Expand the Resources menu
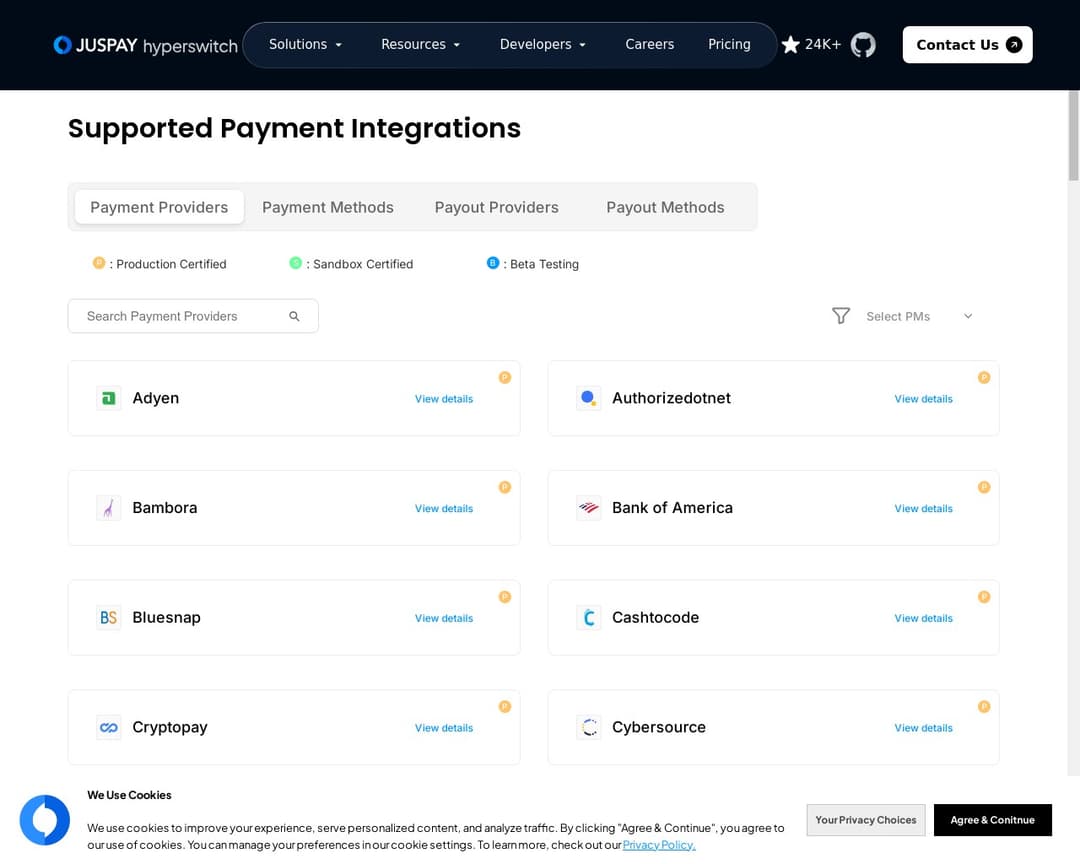Screen dimensions: 1080x864 (420, 44)
